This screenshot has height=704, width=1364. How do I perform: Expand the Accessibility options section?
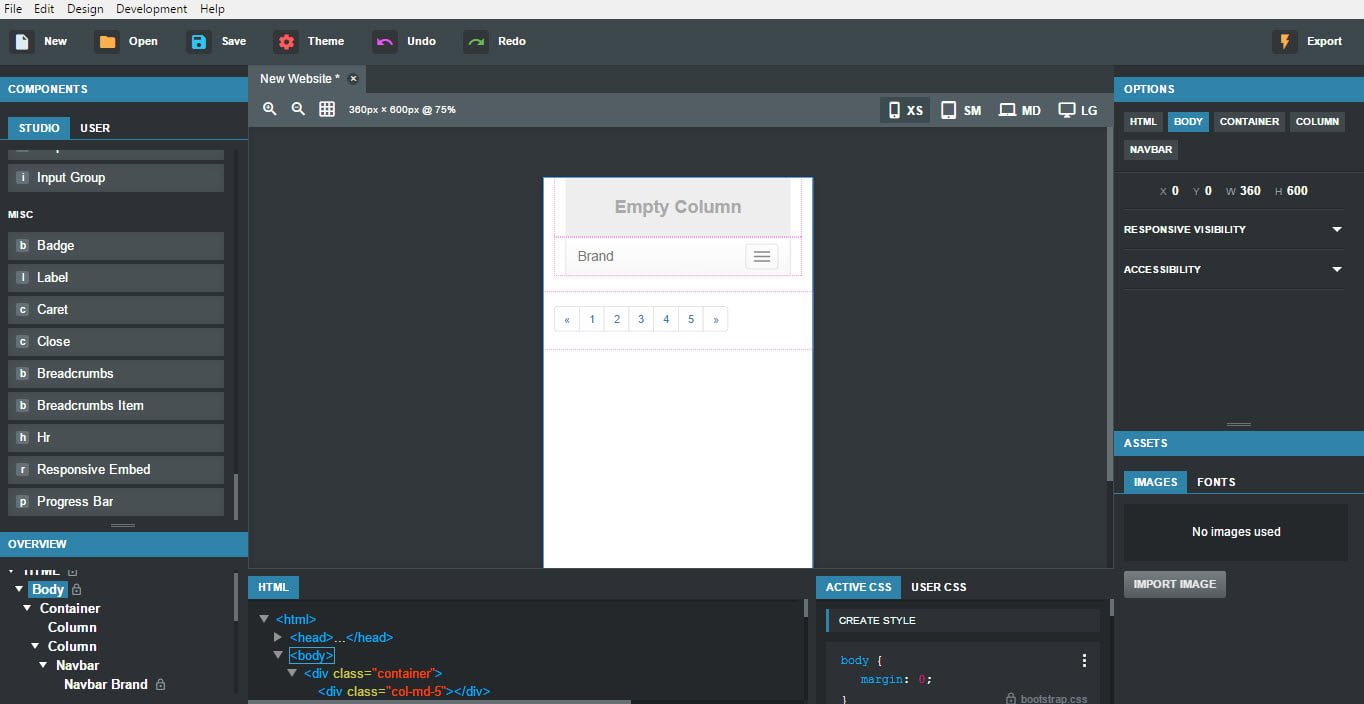(x=1337, y=270)
